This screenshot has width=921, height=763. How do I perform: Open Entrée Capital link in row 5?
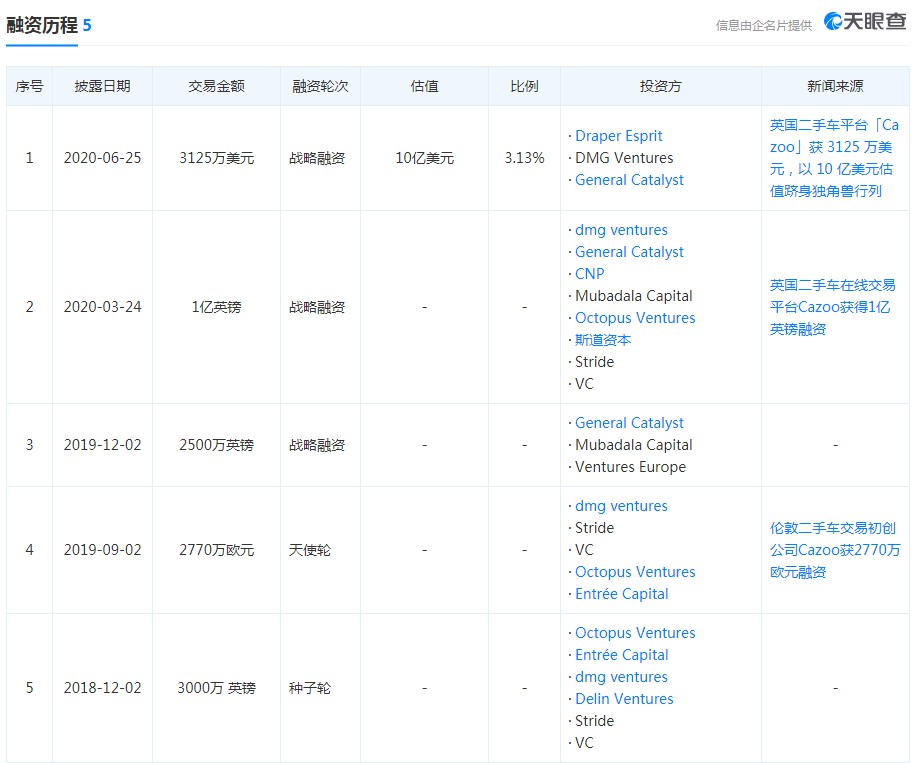tap(621, 655)
